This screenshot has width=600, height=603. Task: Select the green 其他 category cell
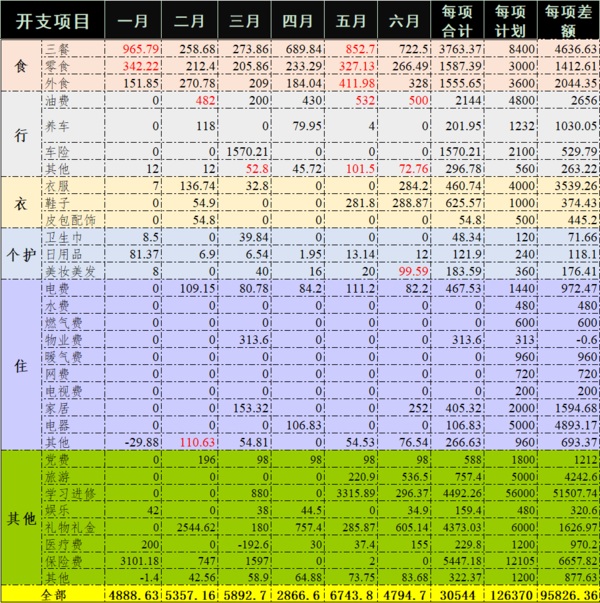point(21,518)
